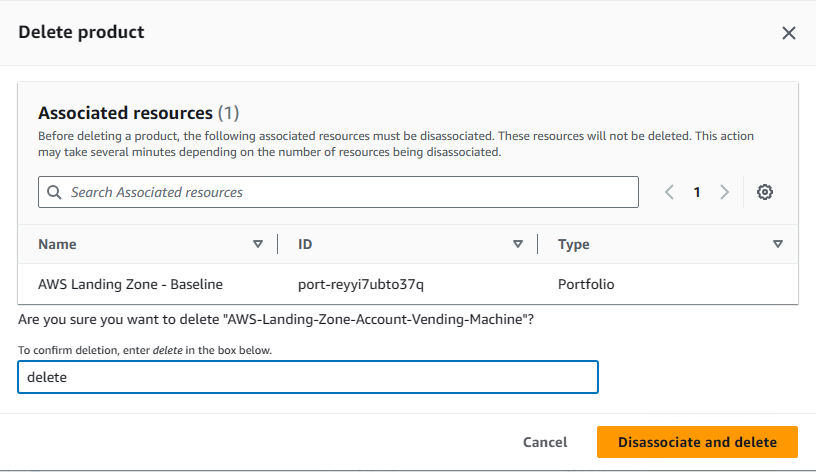Cancel the product deletion

tap(545, 442)
